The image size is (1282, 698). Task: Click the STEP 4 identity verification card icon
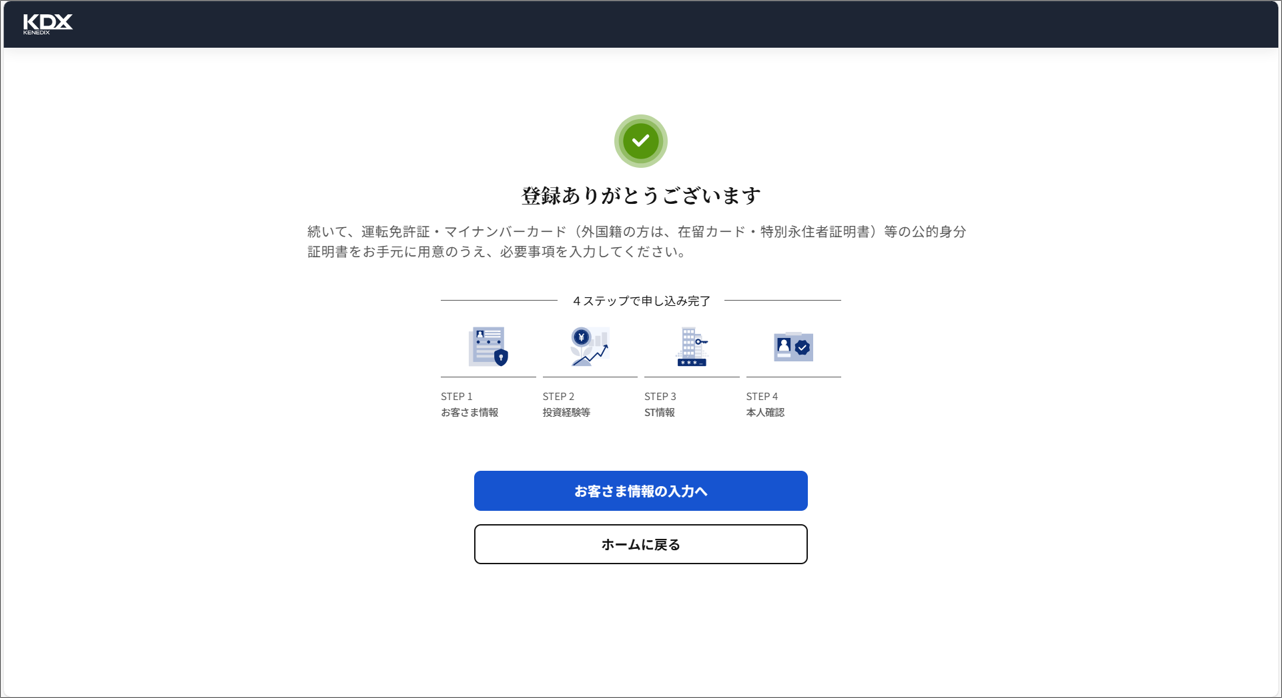pyautogui.click(x=794, y=347)
